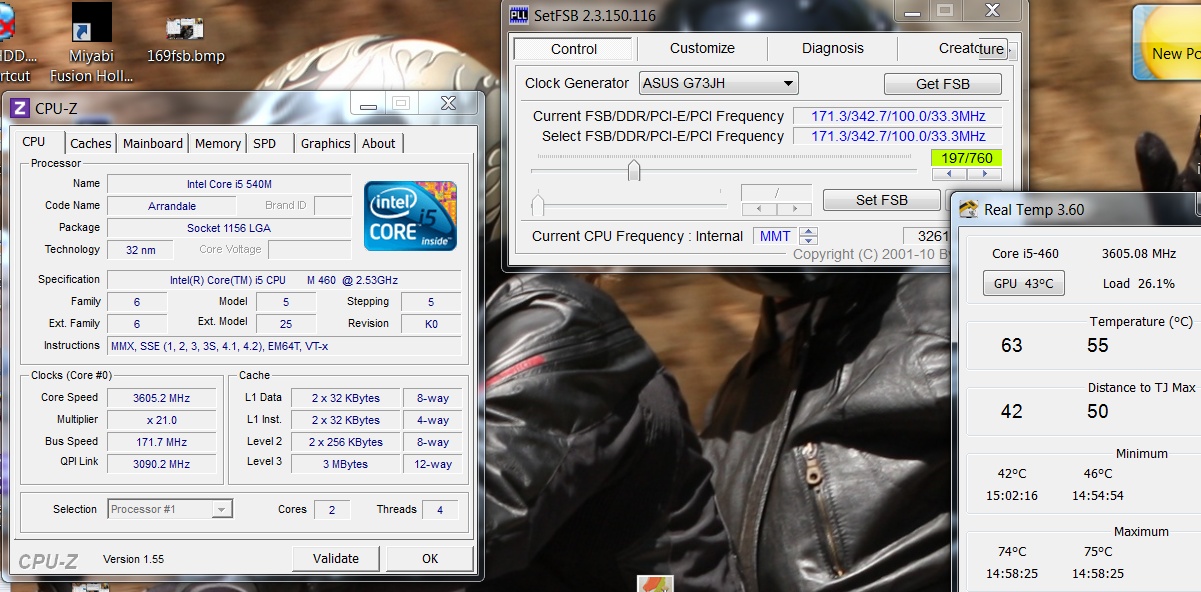Click the Cores value 2
The height and width of the screenshot is (592, 1201).
tap(332, 510)
